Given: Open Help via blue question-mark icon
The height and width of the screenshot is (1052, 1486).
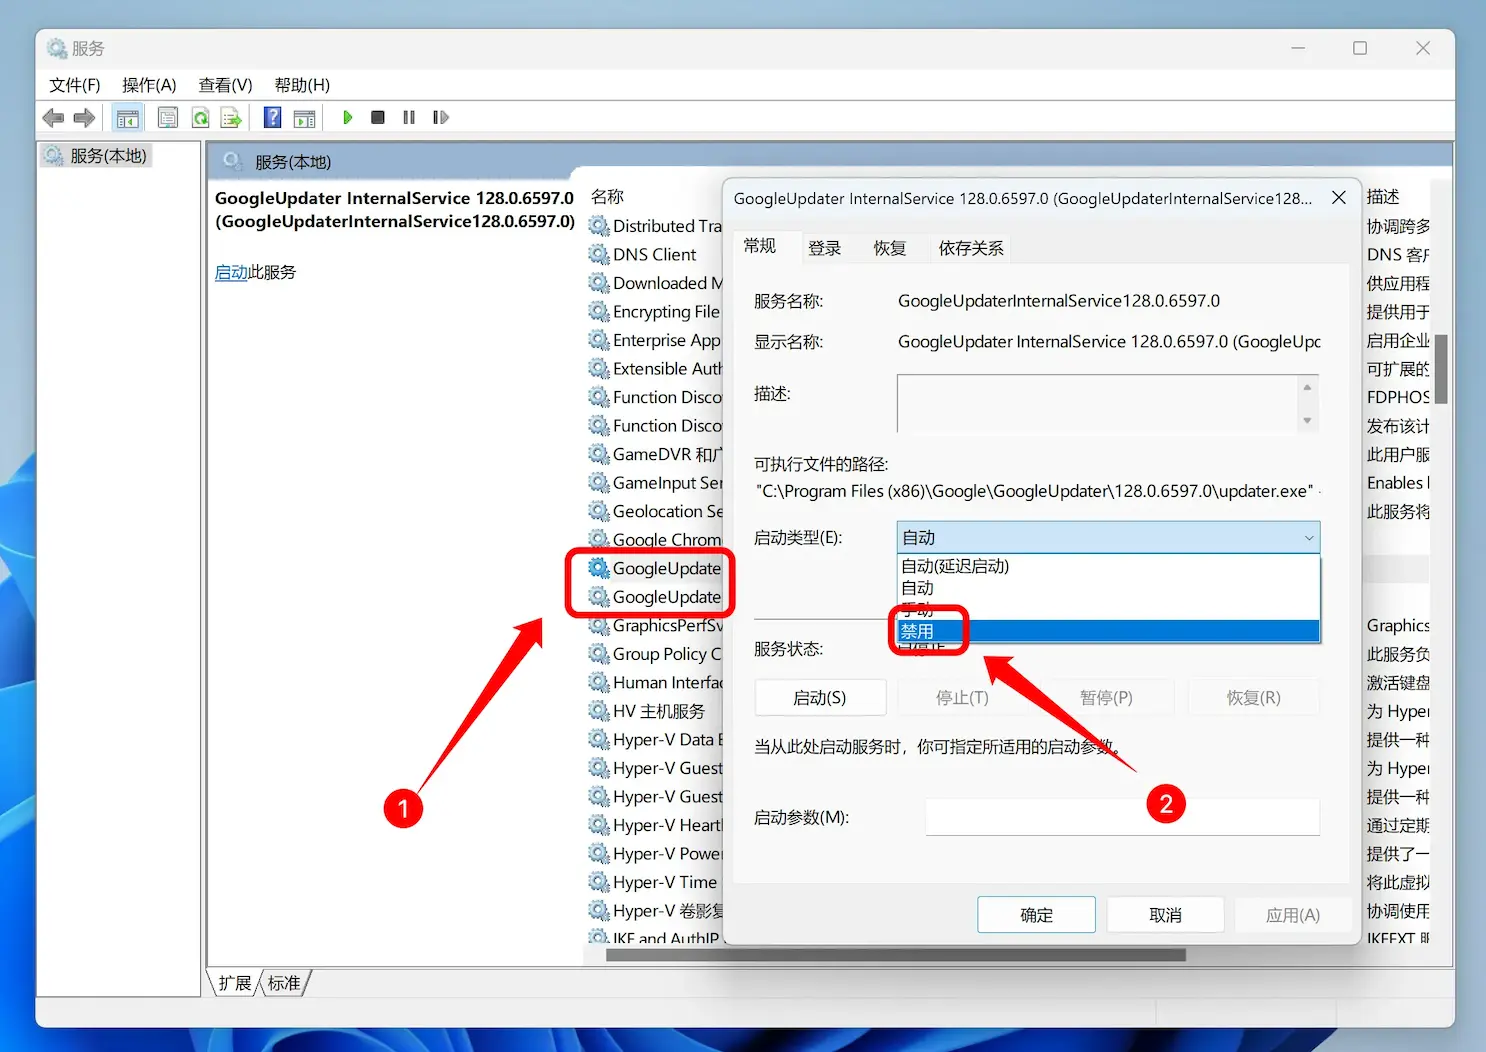Looking at the screenshot, I should click(x=272, y=118).
